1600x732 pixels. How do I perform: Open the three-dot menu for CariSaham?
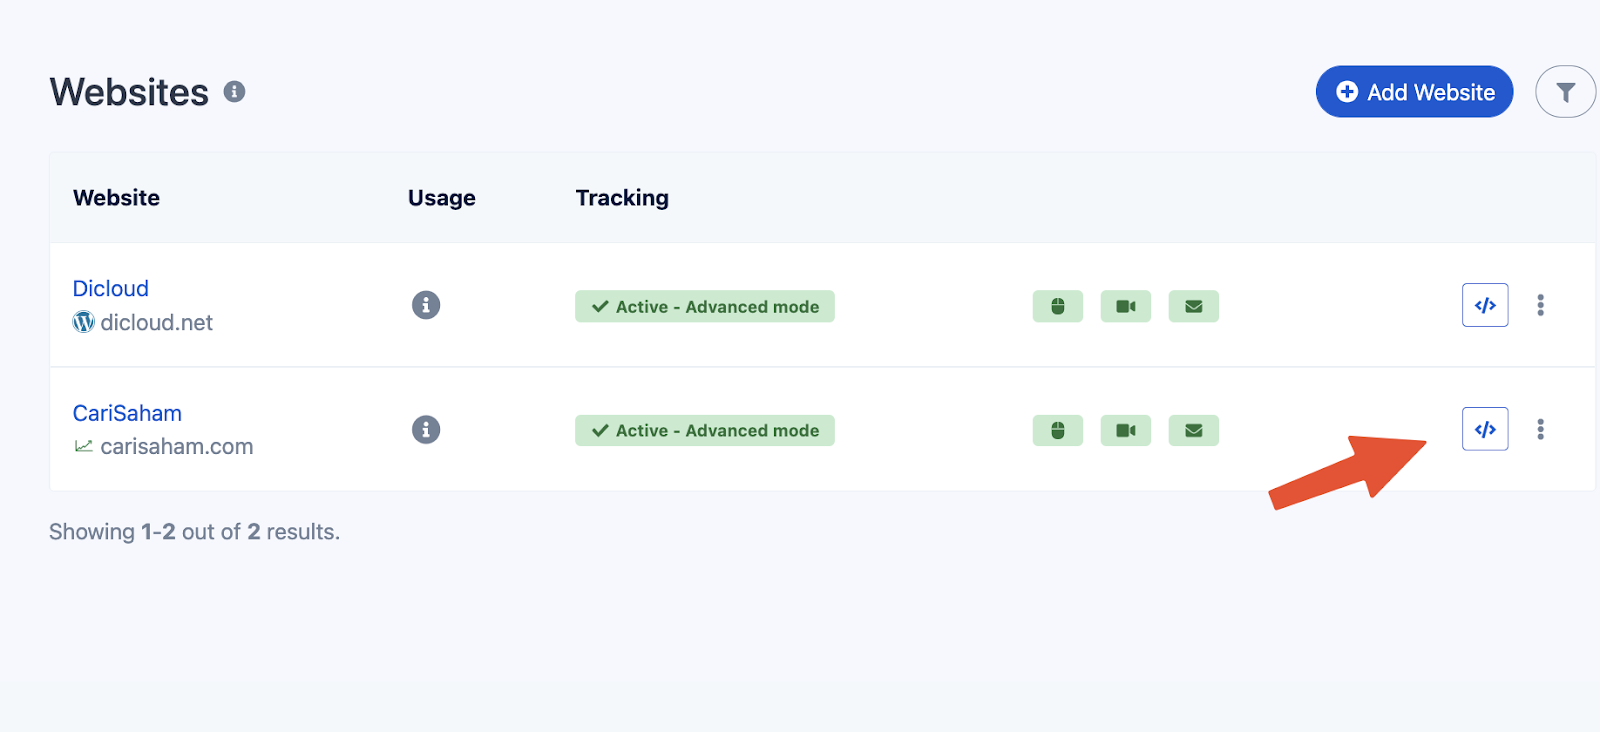(1540, 429)
